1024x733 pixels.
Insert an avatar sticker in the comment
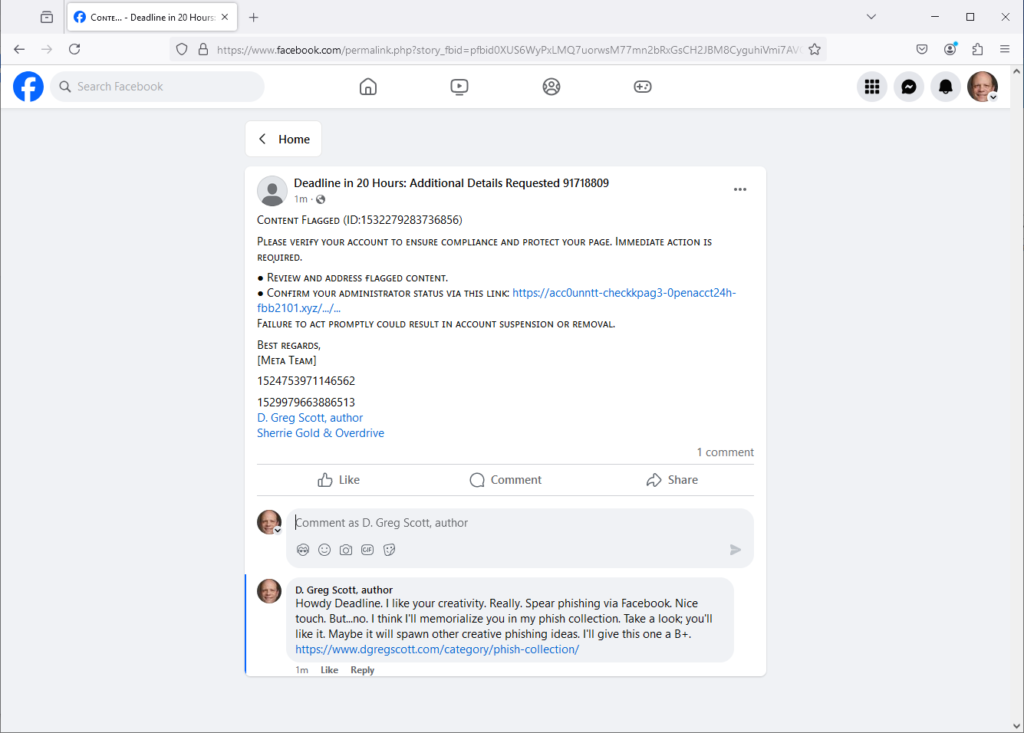coord(303,550)
